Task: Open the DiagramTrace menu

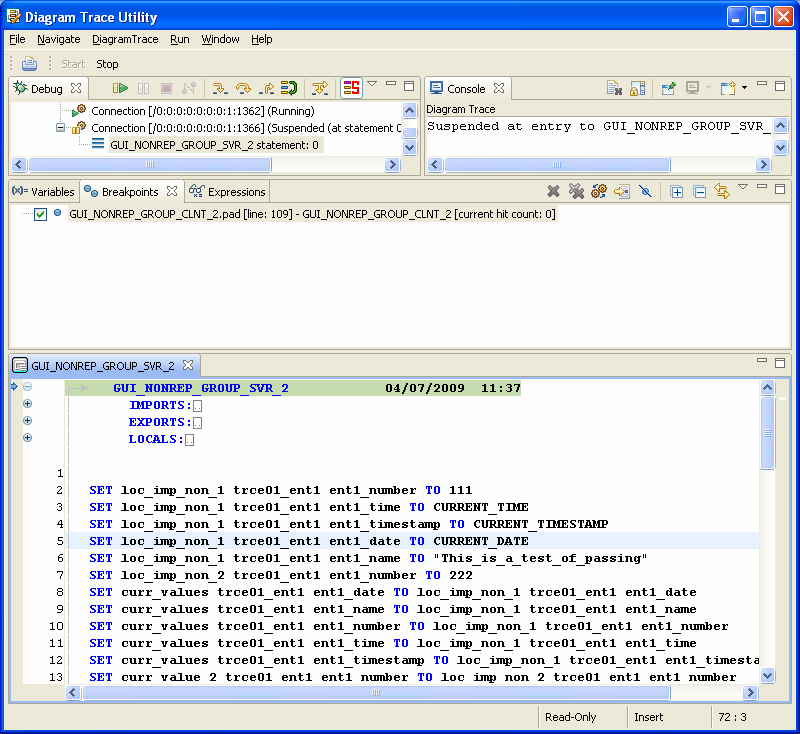Action: 125,39
